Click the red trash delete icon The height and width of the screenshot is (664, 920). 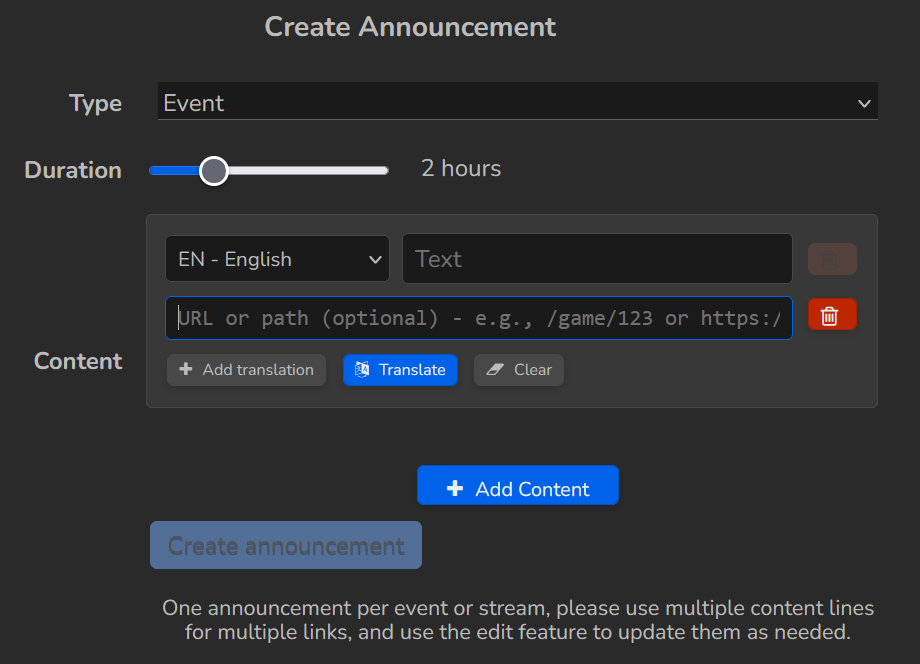pyautogui.click(x=831, y=315)
